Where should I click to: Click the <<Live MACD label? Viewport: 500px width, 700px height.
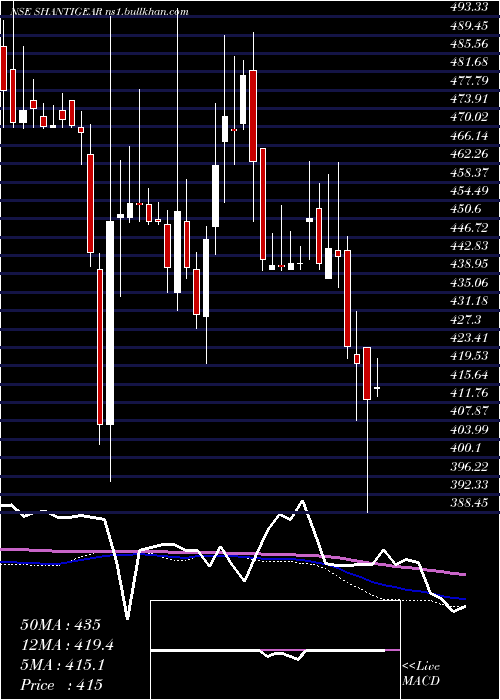pos(421,674)
